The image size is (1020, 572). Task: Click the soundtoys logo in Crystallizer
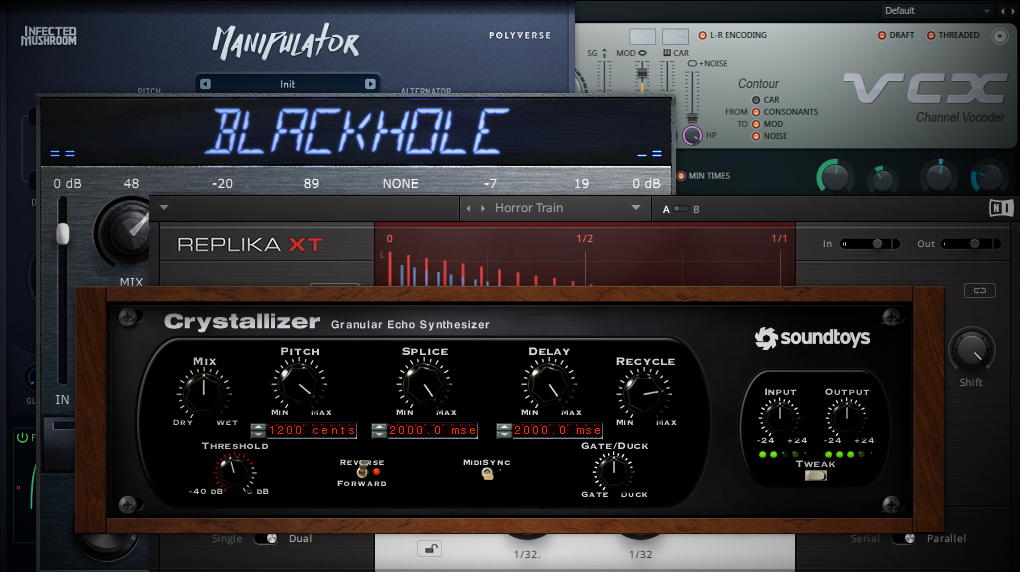[812, 337]
